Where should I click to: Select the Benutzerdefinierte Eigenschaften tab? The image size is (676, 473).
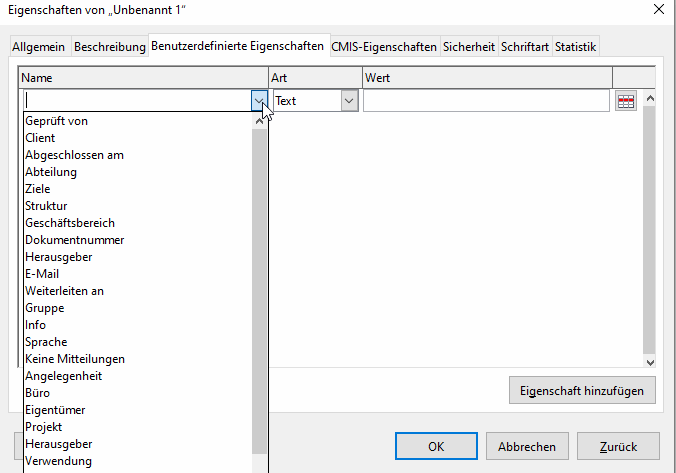[x=238, y=46]
